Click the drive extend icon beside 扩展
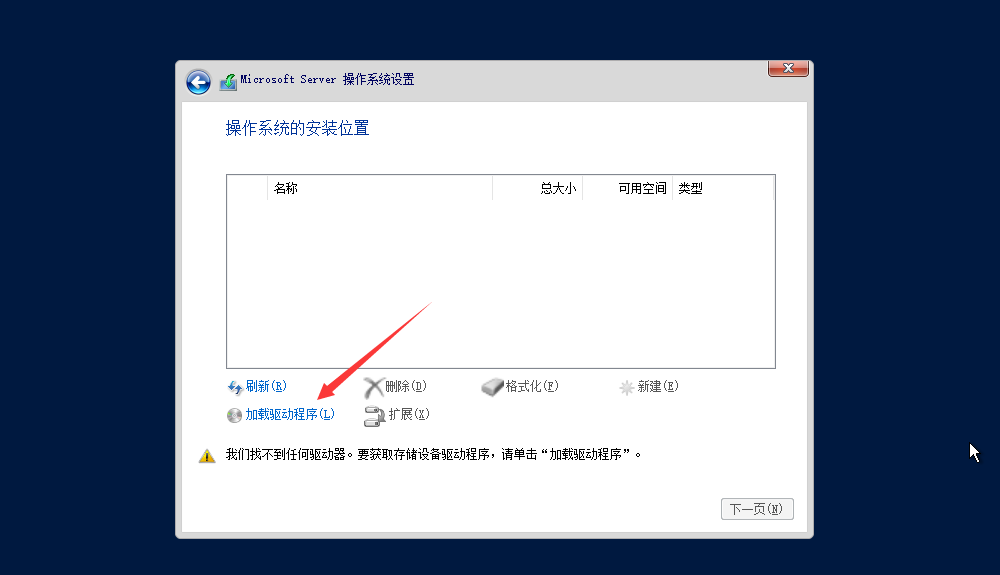The image size is (1000, 575). [x=374, y=415]
